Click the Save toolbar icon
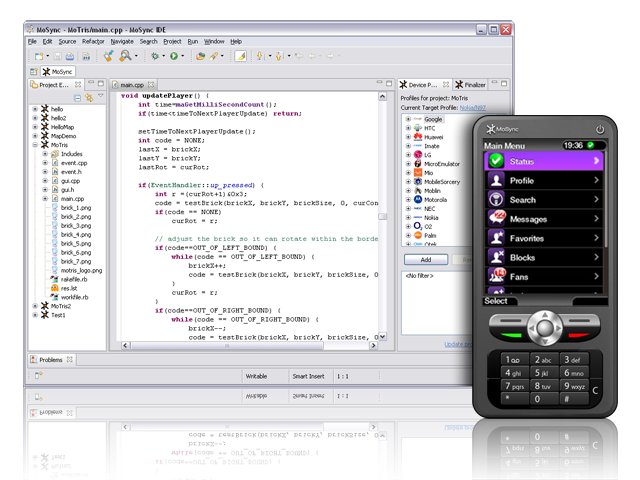Image resolution: width=640 pixels, height=480 pixels. 57,56
